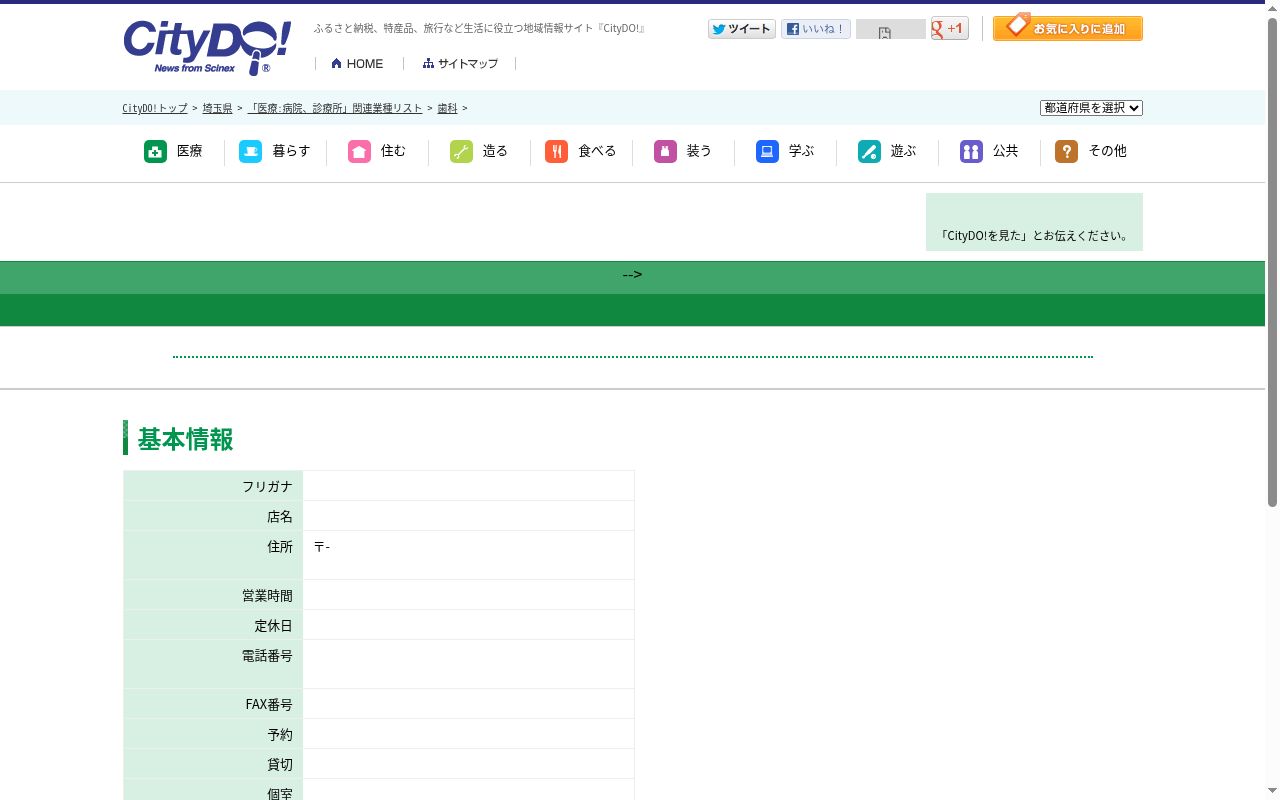Image resolution: width=1280 pixels, height=800 pixels.
Task: Click the Google +1 icon button
Action: point(949,29)
